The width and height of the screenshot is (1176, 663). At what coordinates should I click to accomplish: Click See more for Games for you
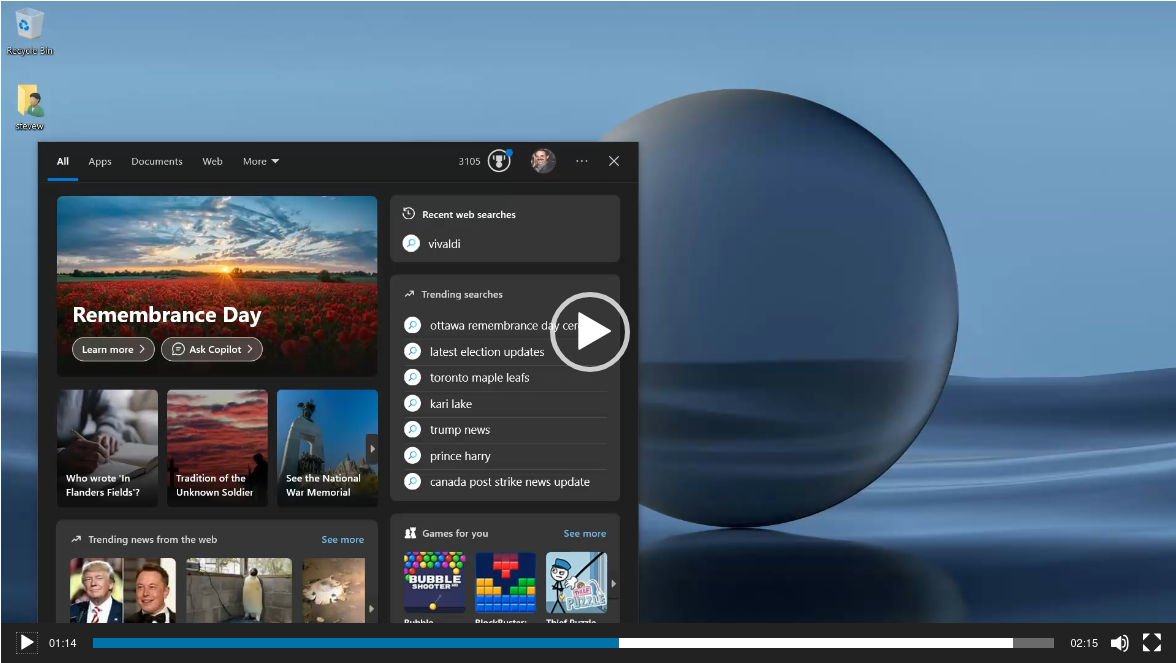pos(585,533)
